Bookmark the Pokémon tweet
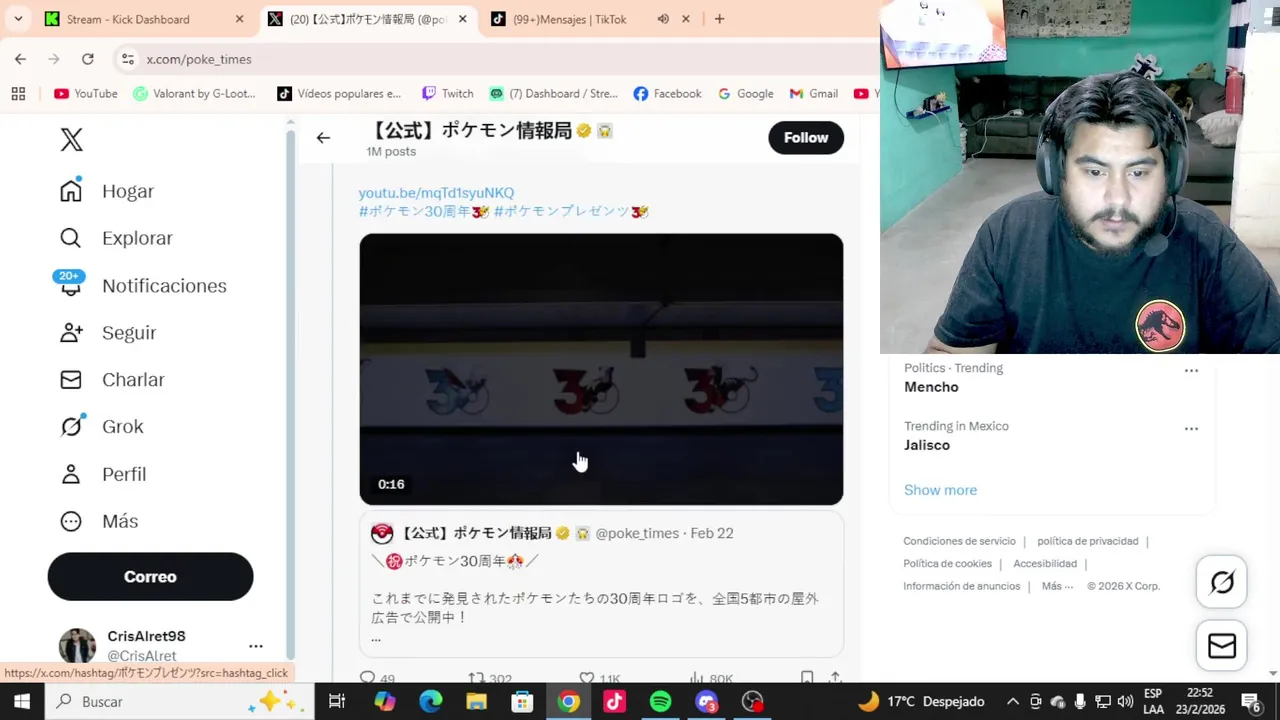Viewport: 1280px width, 720px height. (807, 678)
